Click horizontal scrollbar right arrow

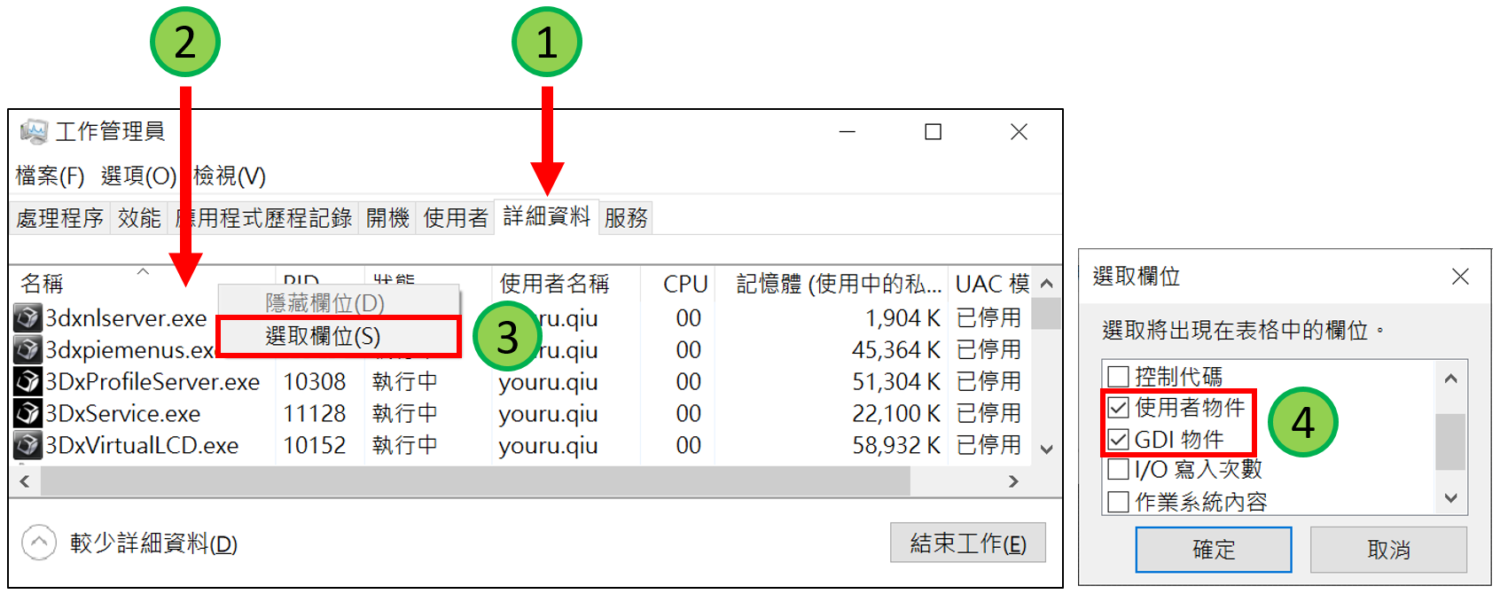(1013, 482)
